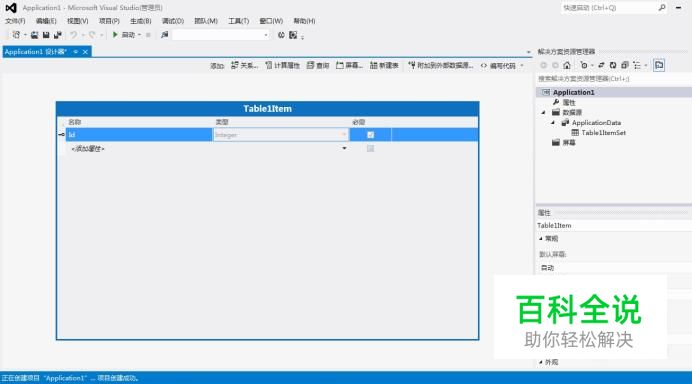Select the 屏幕 folder node
Screen dimensions: 692x384
point(569,143)
